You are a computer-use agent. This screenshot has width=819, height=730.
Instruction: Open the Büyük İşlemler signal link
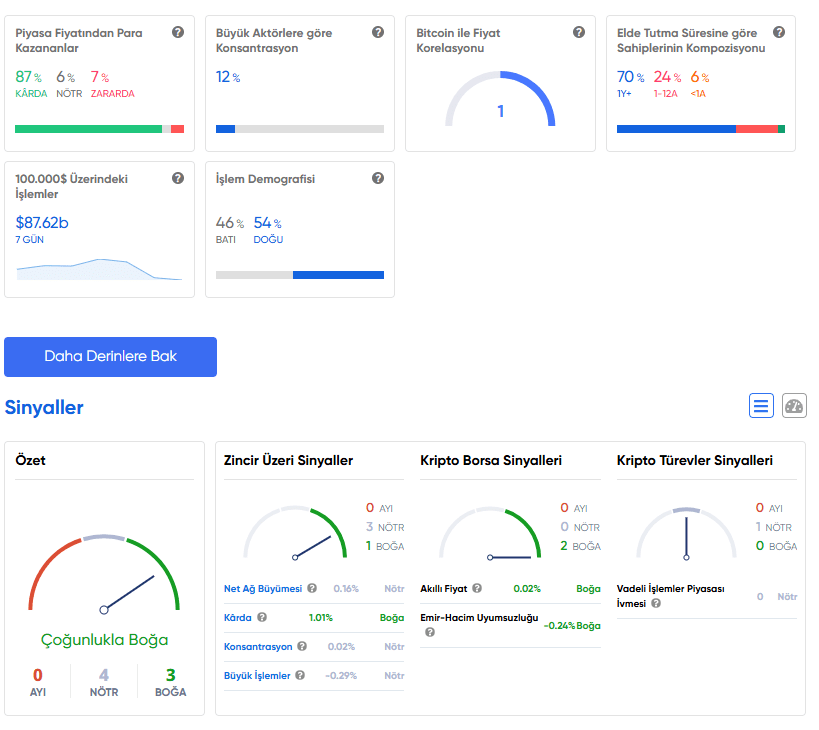pyautogui.click(x=257, y=676)
